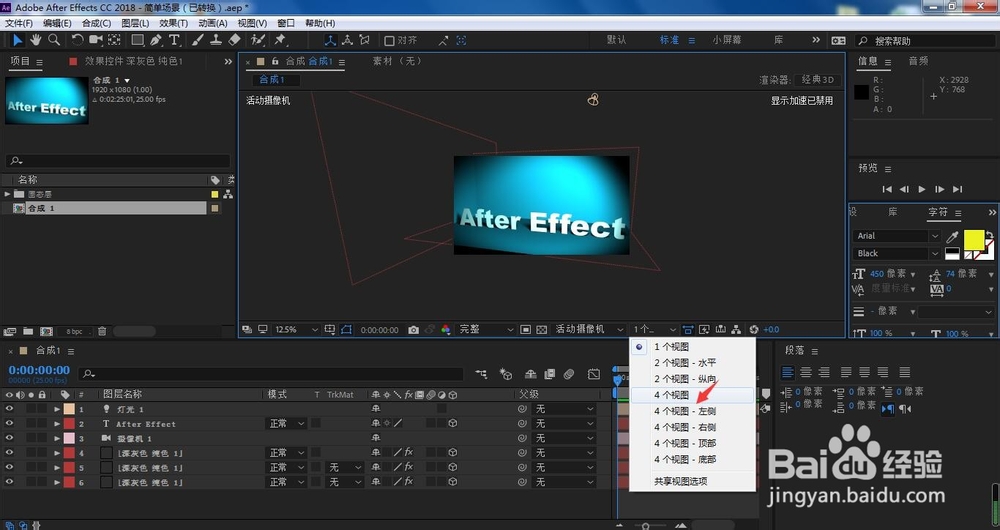Select the Zoom magnifier tool
The width and height of the screenshot is (1000, 530).
(54, 40)
